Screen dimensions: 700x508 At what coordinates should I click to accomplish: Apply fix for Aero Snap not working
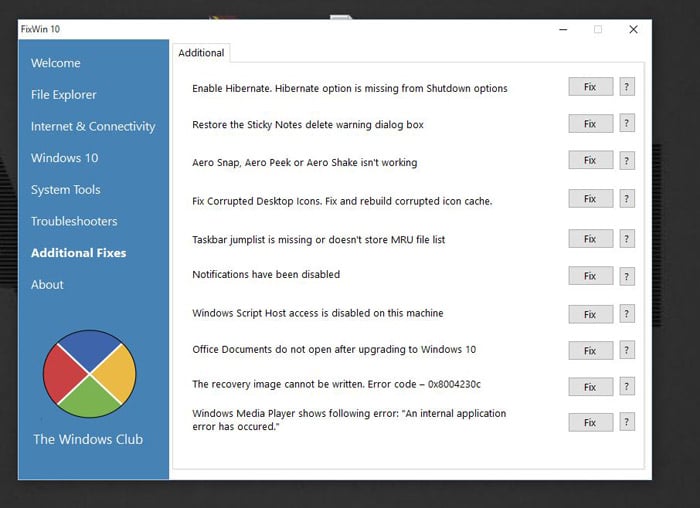[x=591, y=160]
